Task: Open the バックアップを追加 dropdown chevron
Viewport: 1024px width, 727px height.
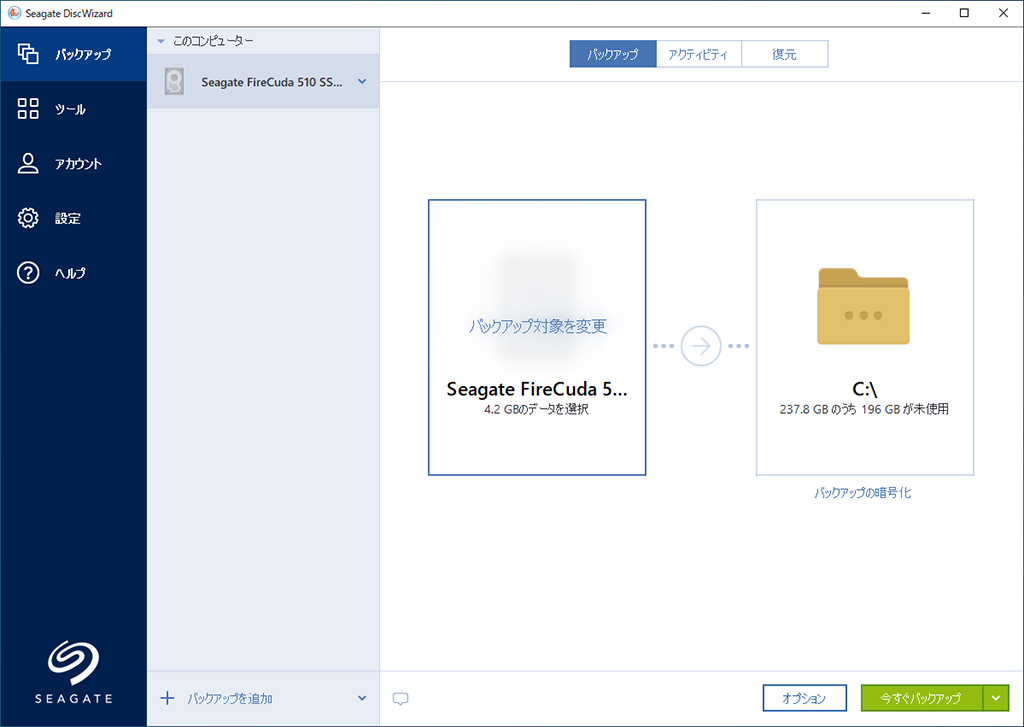Action: [362, 698]
